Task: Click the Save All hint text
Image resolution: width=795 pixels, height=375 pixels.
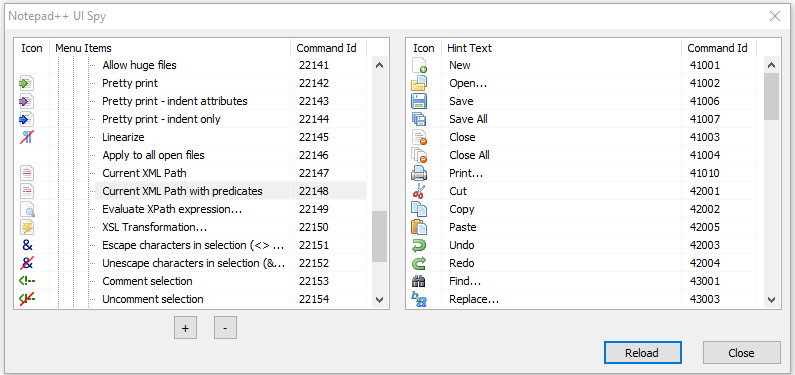Action: click(468, 119)
